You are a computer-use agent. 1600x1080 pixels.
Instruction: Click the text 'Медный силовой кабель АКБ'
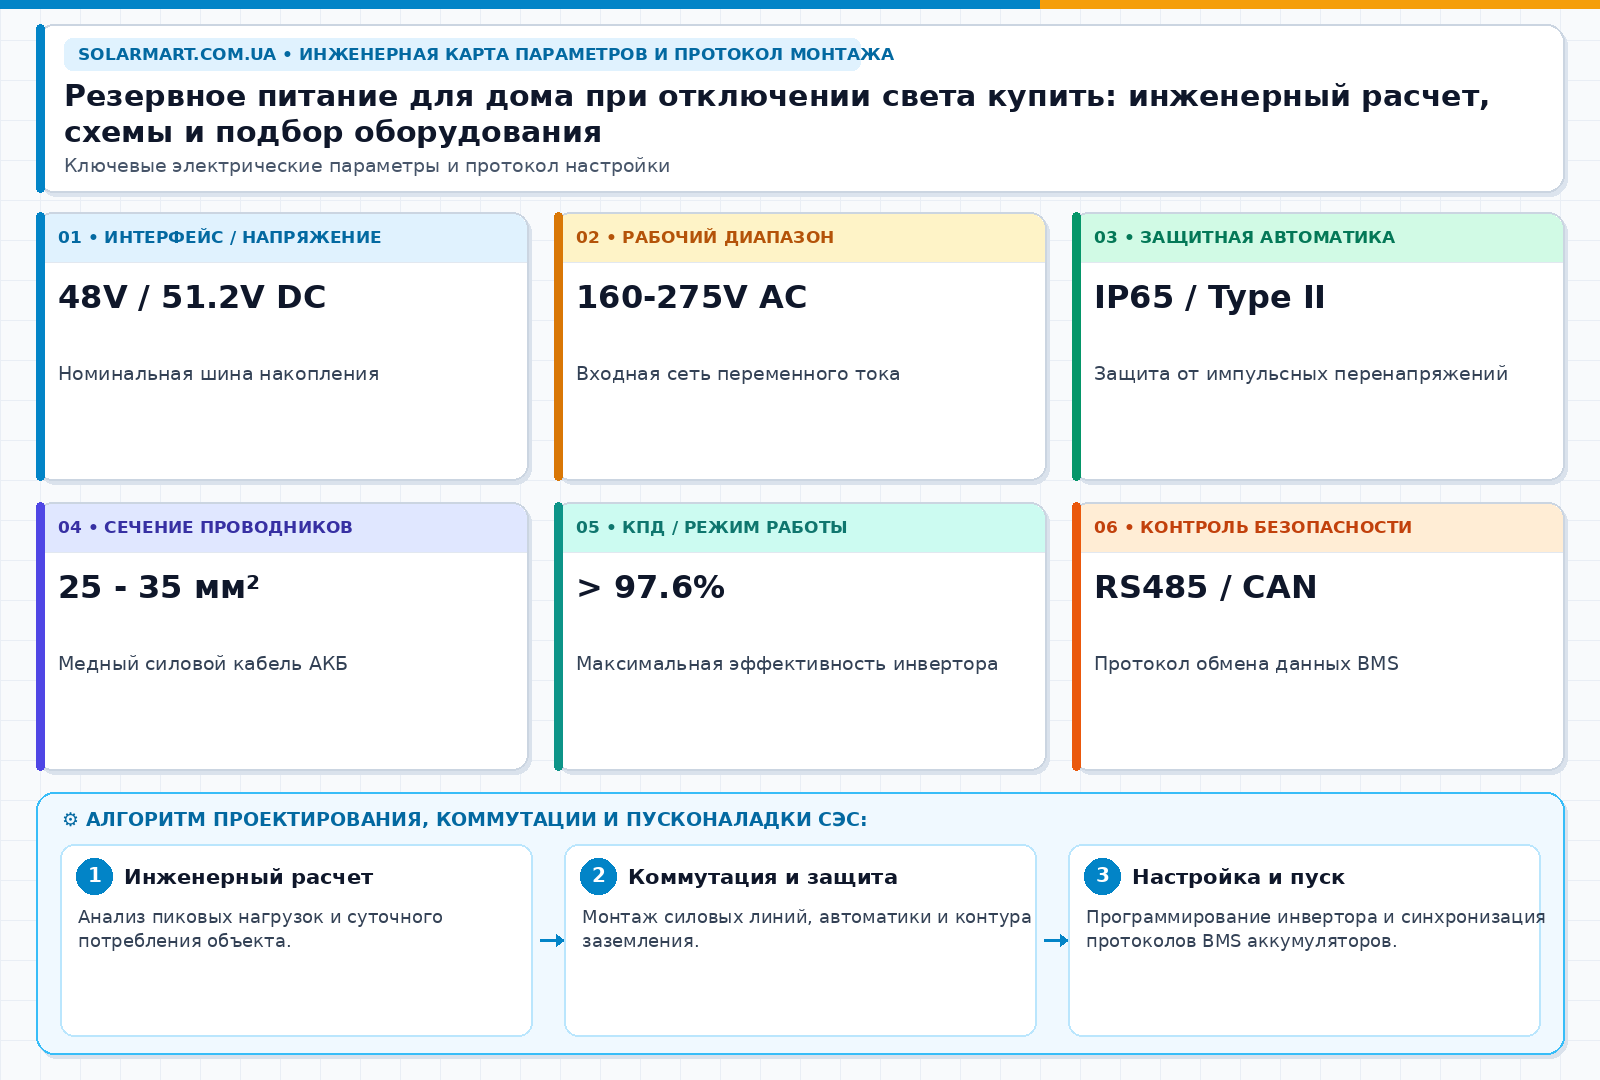click(x=203, y=664)
